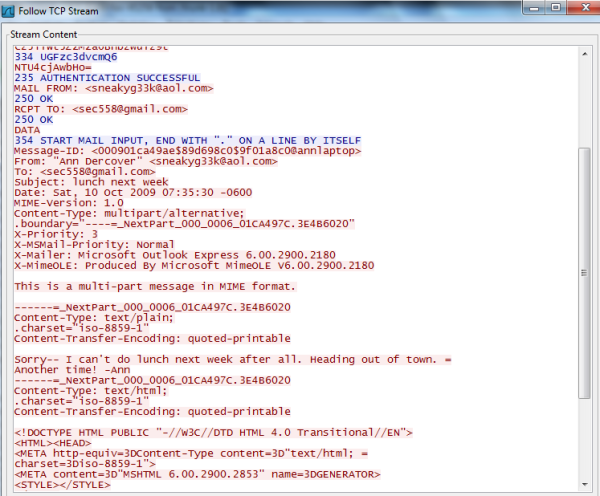
Task: Click the Wireshark icon in title bar
Action: pyautogui.click(x=8, y=11)
